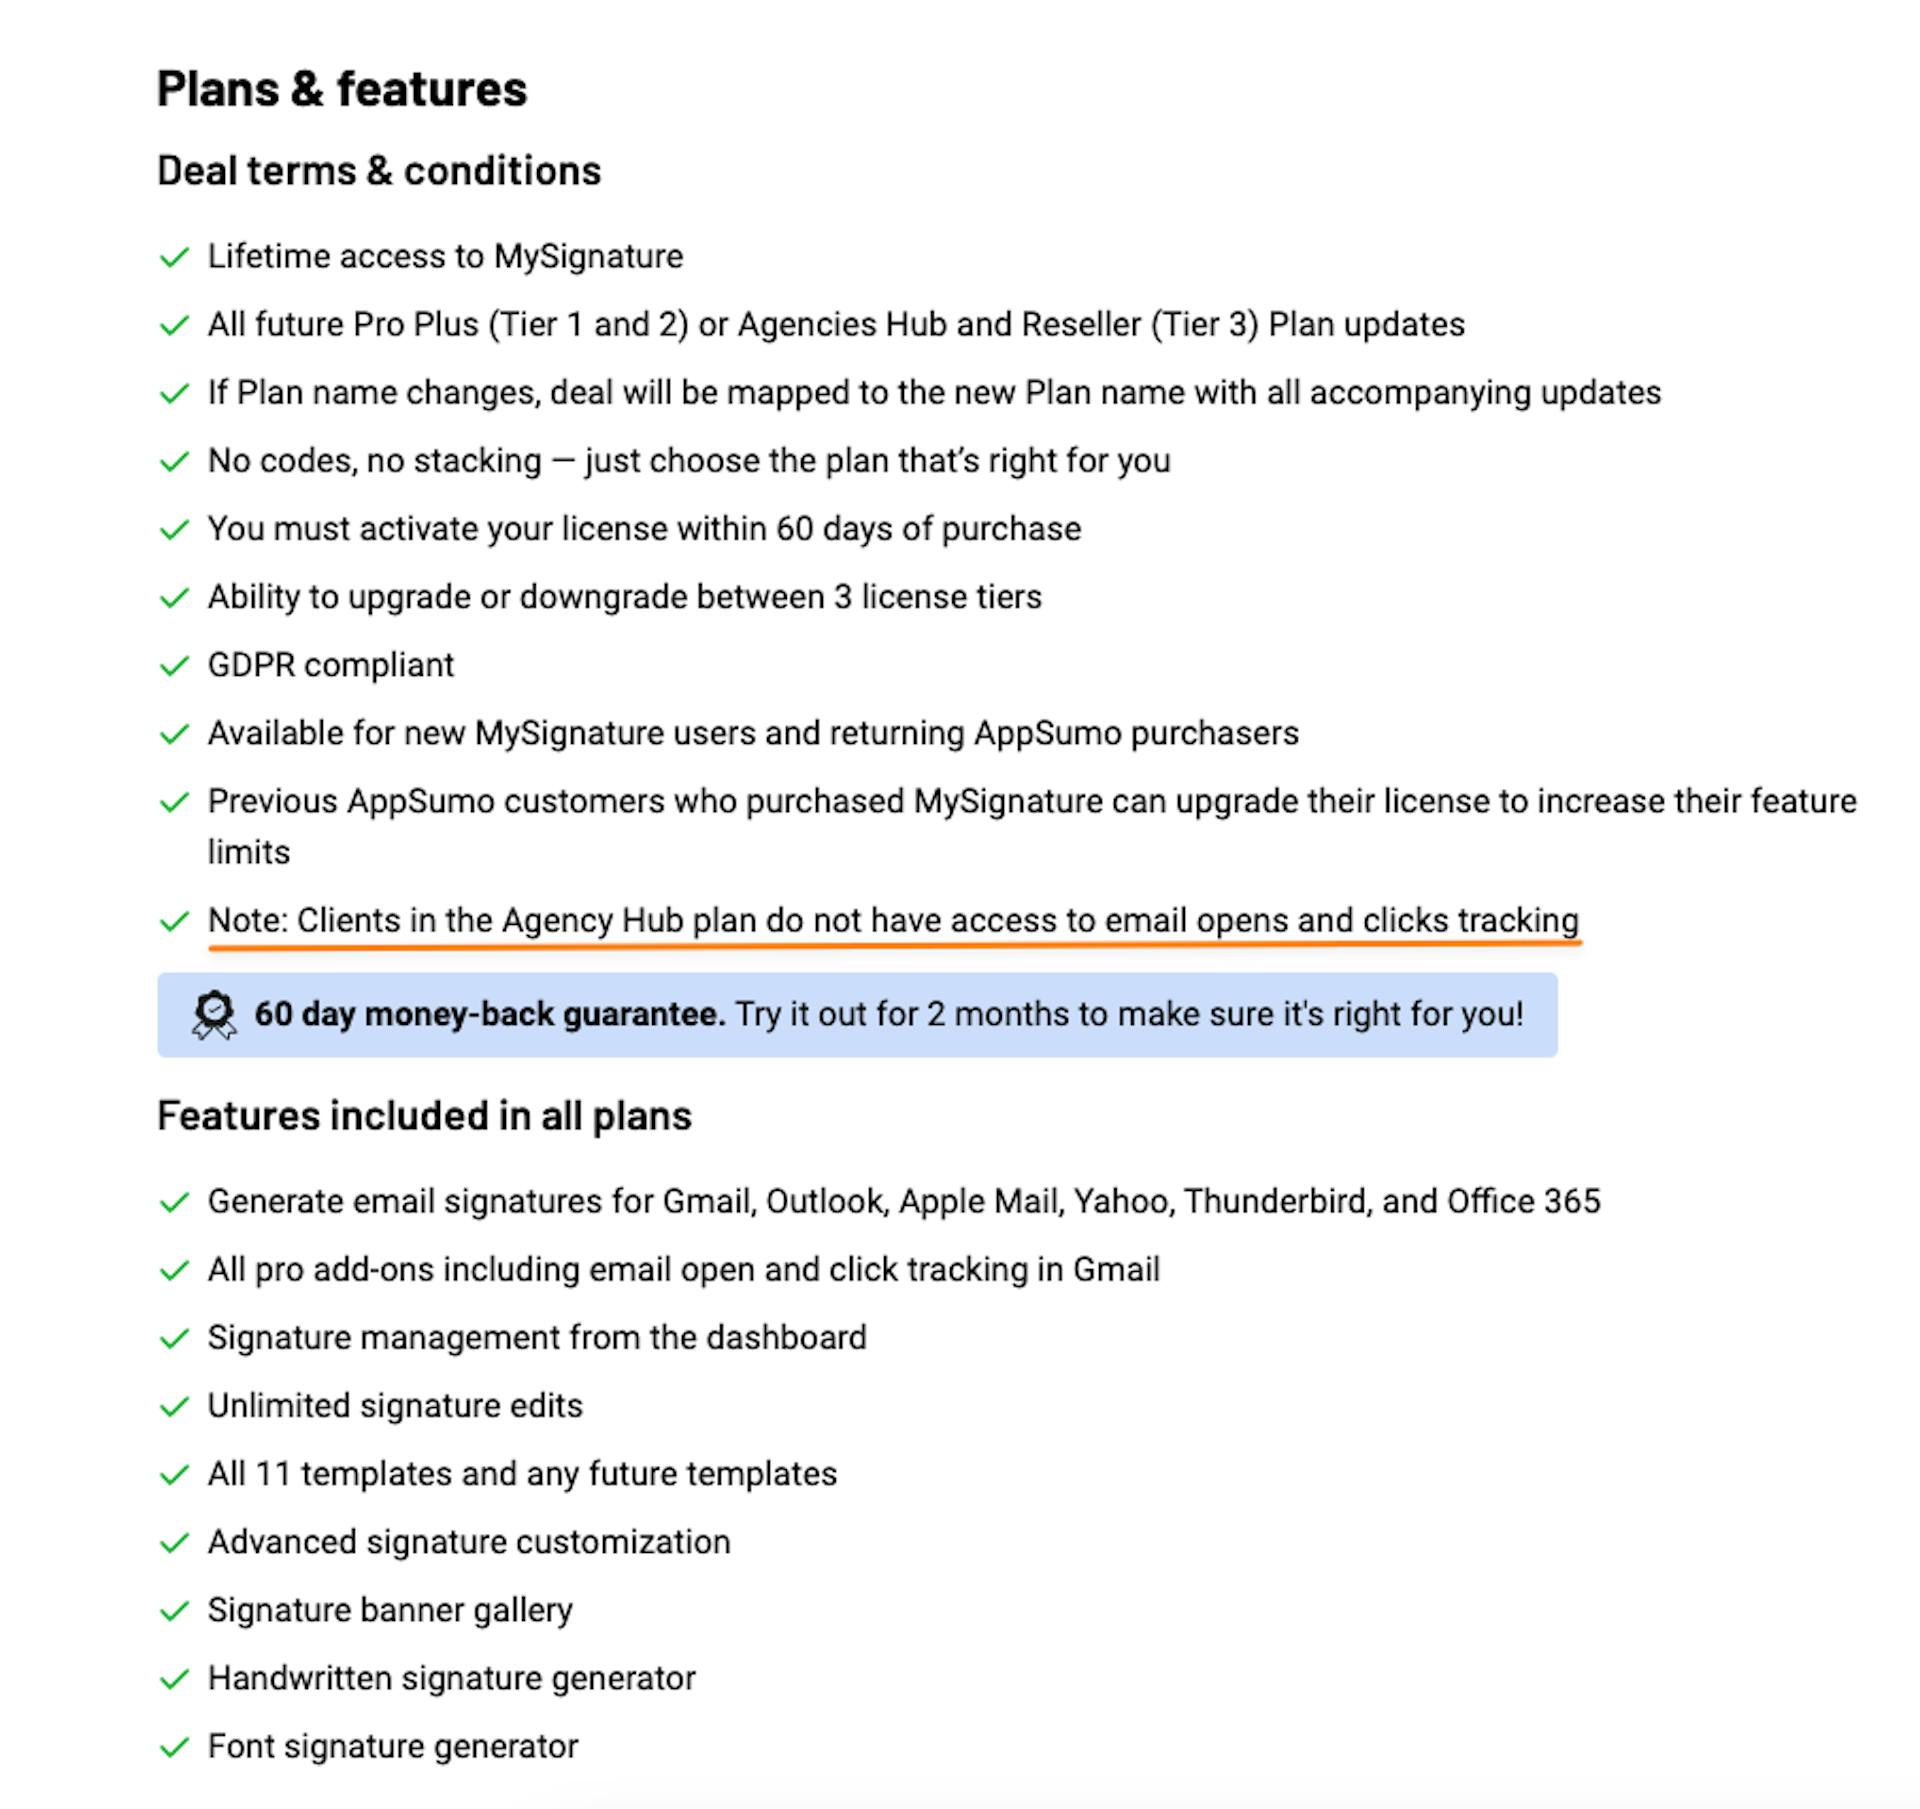Click the Generate email signatures for Gmail line
Screen dimensions: 1920x1809
(904, 1202)
